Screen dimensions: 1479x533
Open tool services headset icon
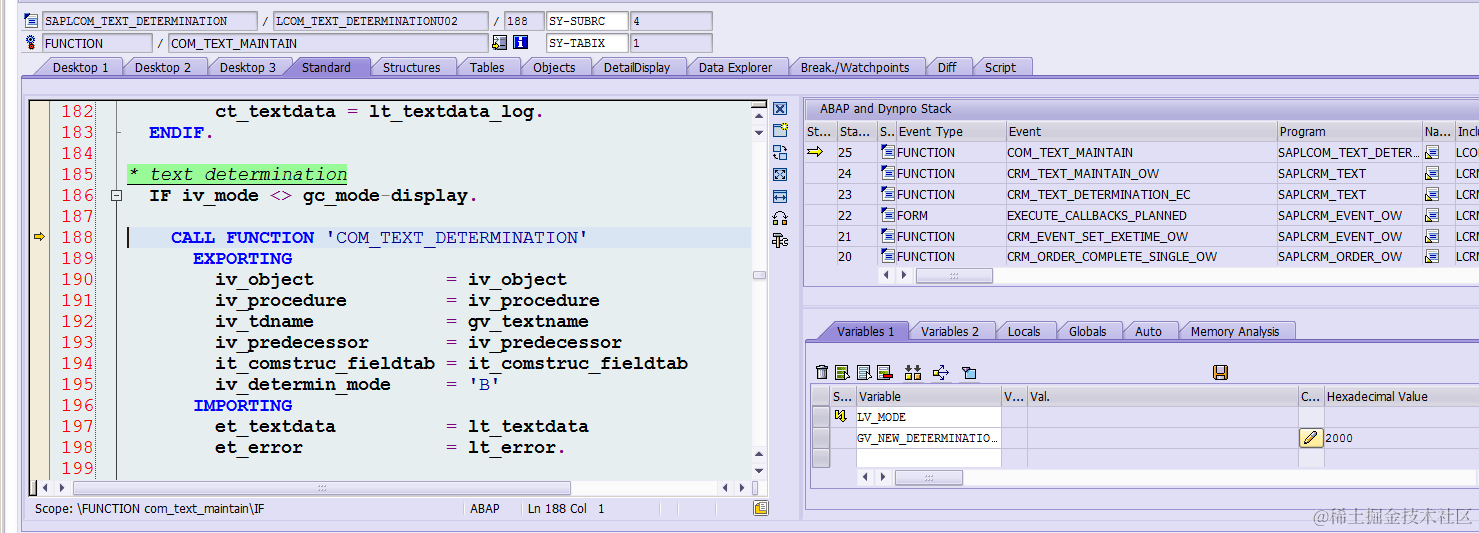780,218
